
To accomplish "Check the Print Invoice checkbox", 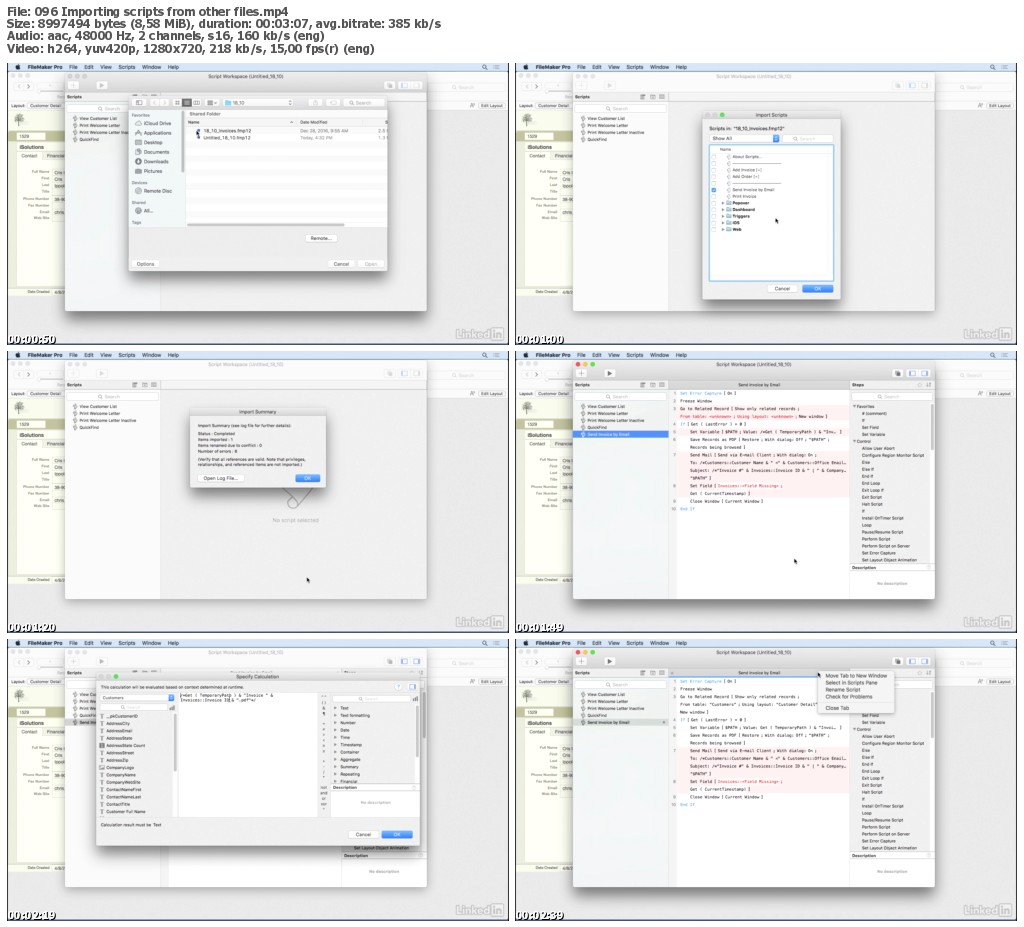I will coord(713,196).
